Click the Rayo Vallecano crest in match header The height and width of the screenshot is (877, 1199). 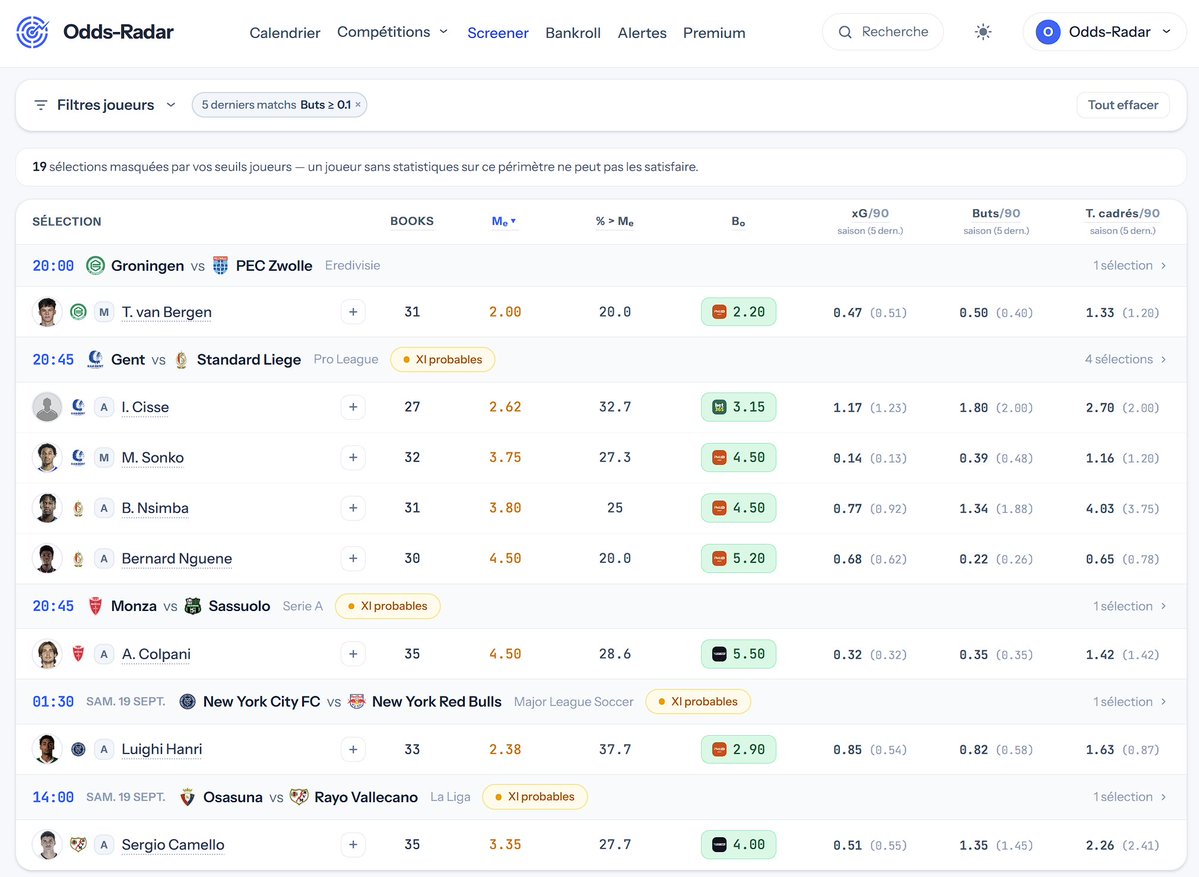coord(299,797)
